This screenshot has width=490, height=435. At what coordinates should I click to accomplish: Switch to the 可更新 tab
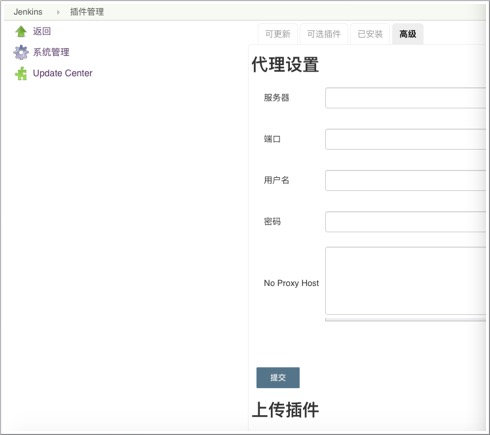click(x=278, y=34)
